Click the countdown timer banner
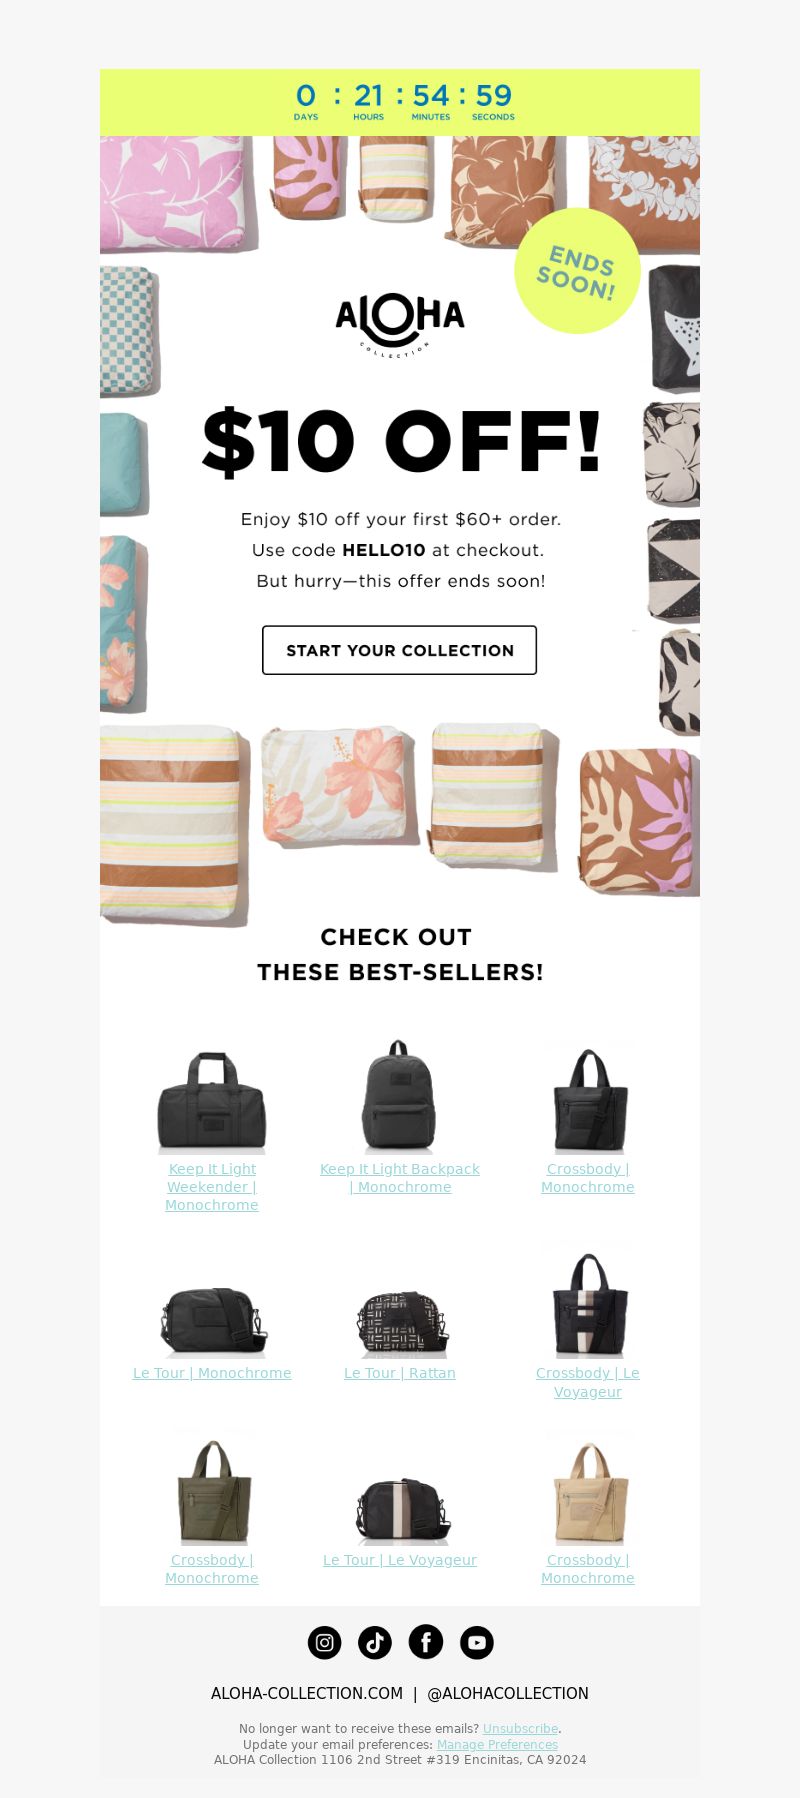 pyautogui.click(x=400, y=103)
